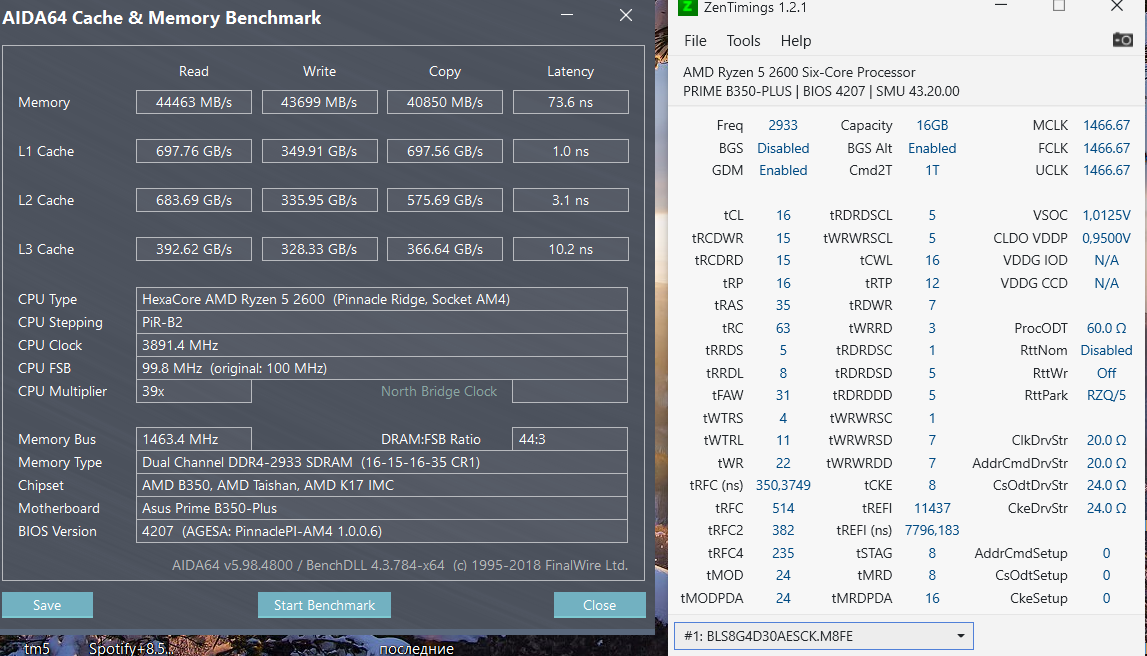The width and height of the screenshot is (1147, 656).
Task: Minimize the ZenTimings window
Action: tap(1001, 6)
